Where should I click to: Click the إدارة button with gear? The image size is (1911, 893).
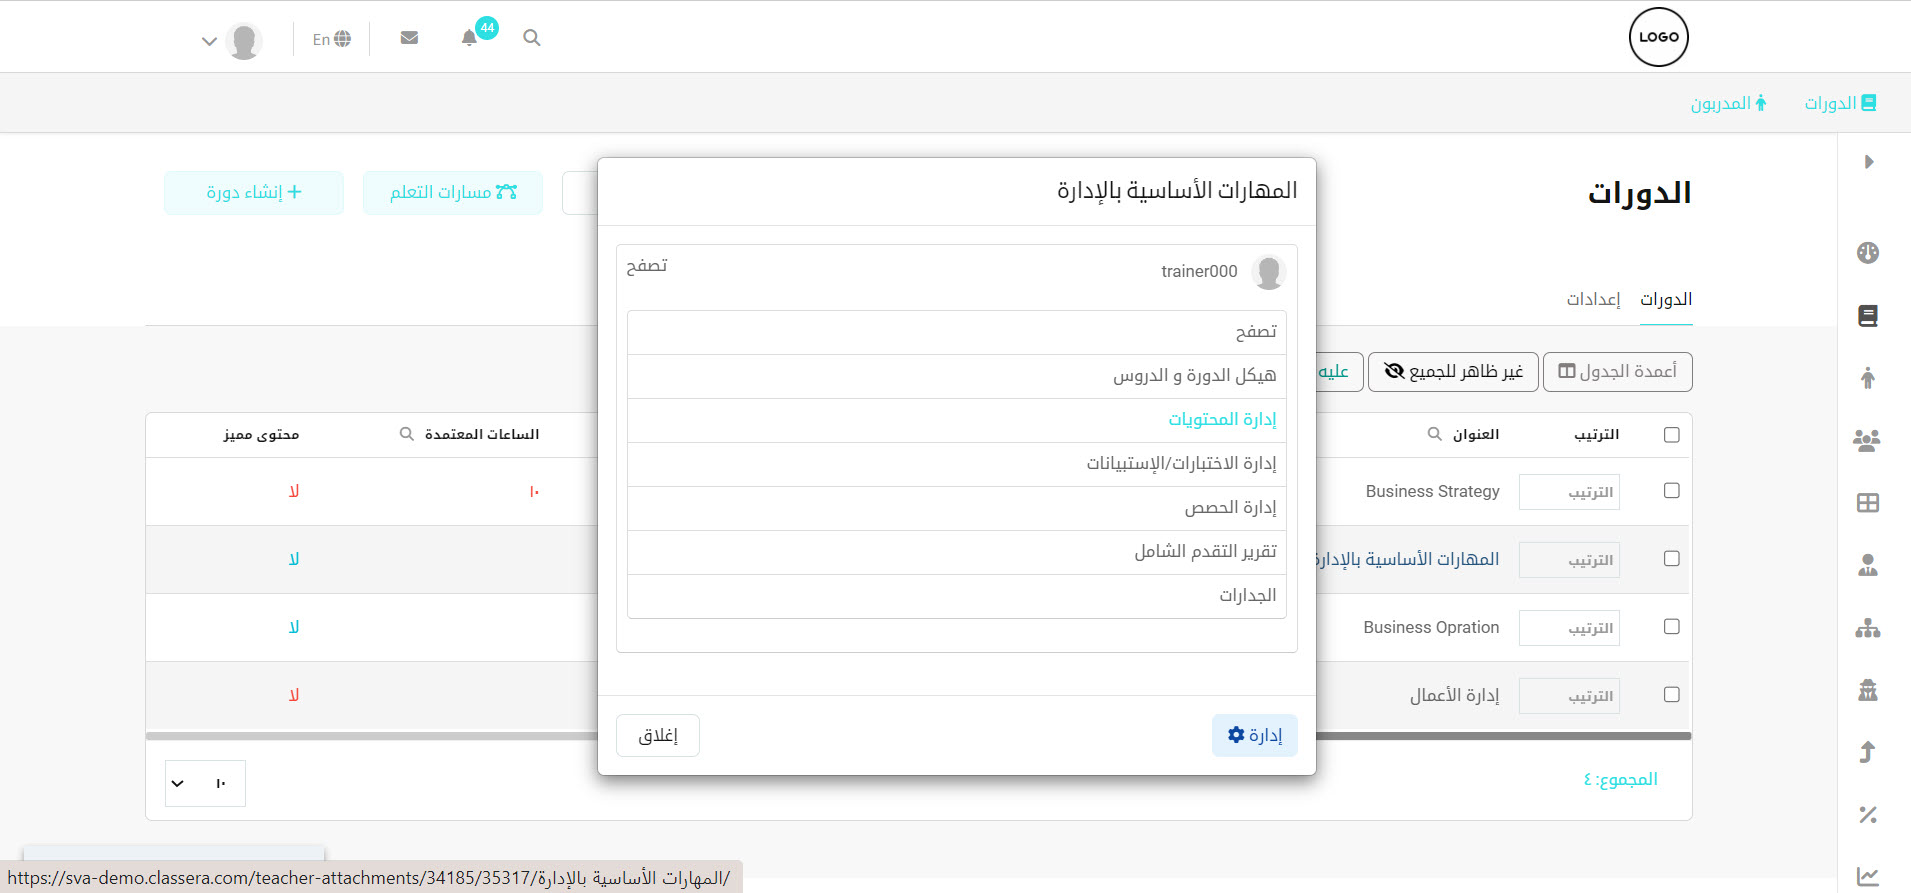tap(1254, 736)
